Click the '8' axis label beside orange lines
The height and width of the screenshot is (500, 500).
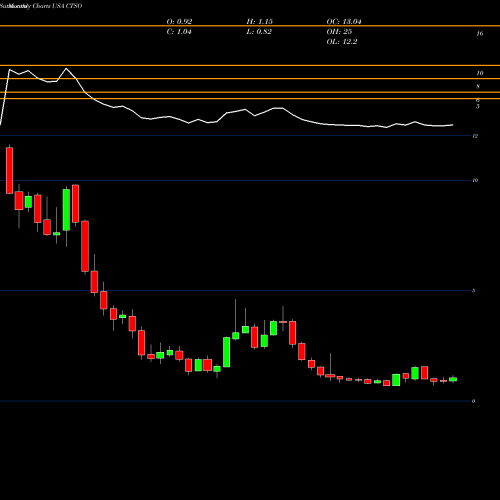(x=478, y=87)
